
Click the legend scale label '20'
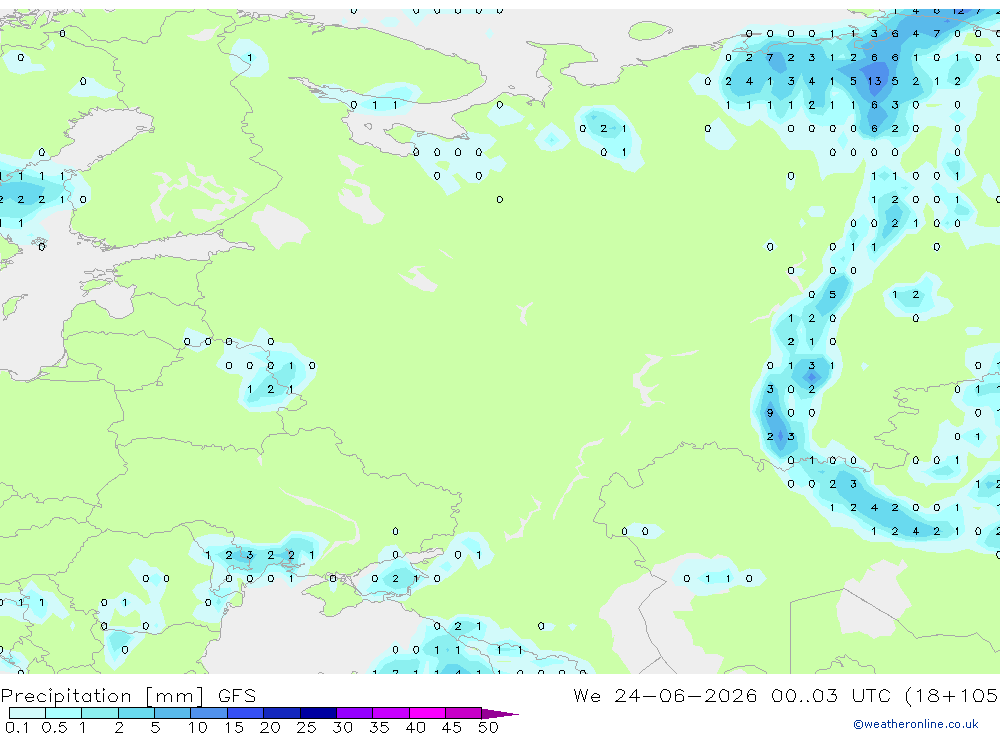[270, 727]
